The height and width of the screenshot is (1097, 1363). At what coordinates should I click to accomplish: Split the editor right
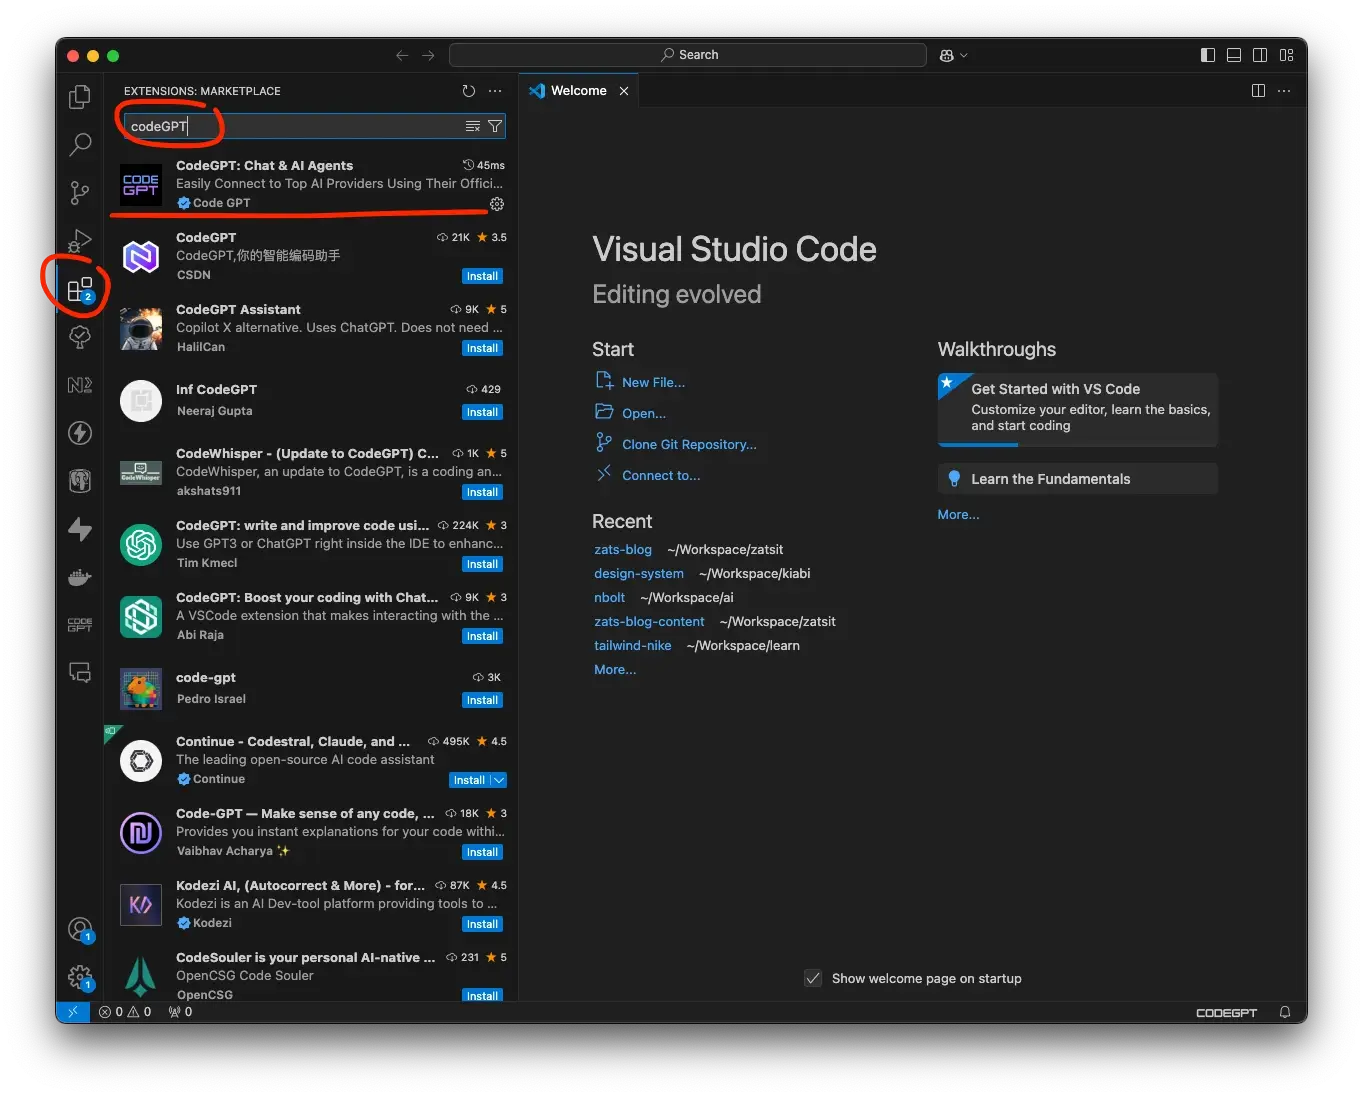(x=1258, y=91)
